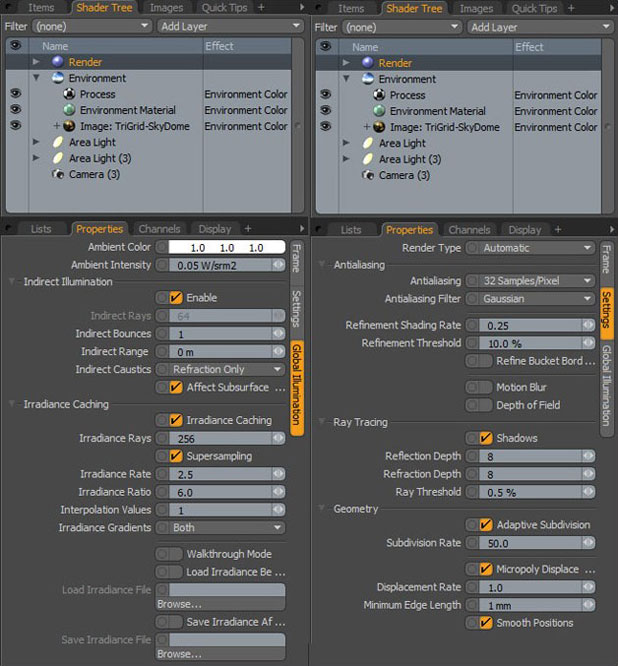
Task: Click Reflection Depth value field
Action: [531, 456]
